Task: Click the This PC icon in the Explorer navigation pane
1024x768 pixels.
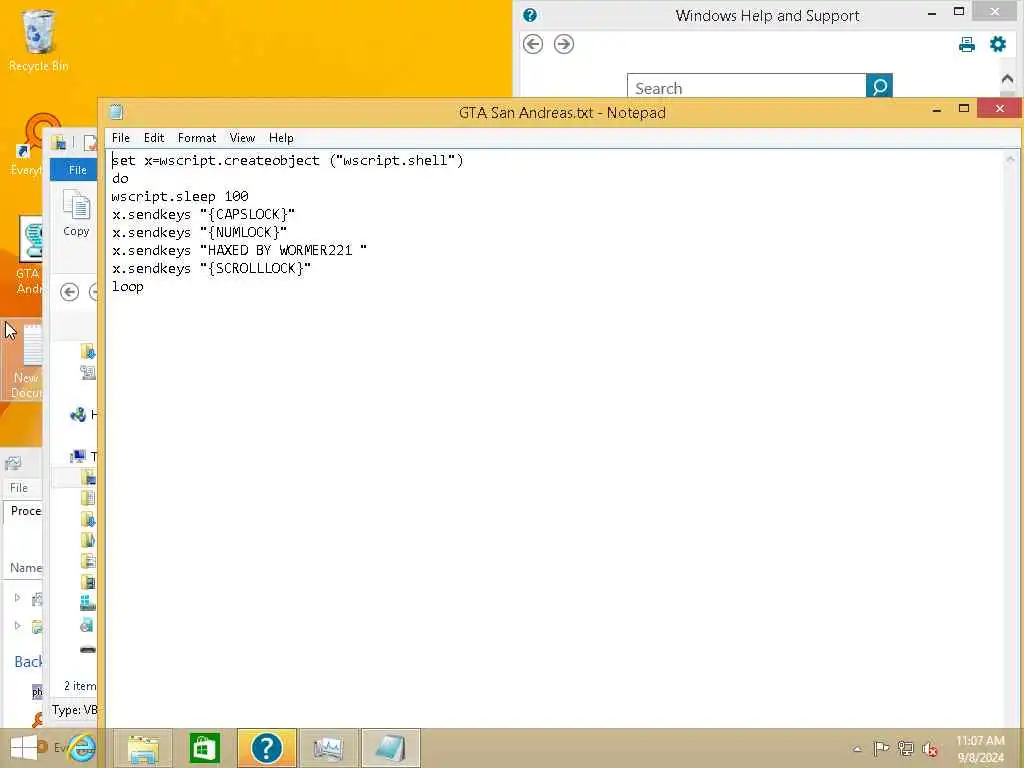Action: click(x=78, y=456)
